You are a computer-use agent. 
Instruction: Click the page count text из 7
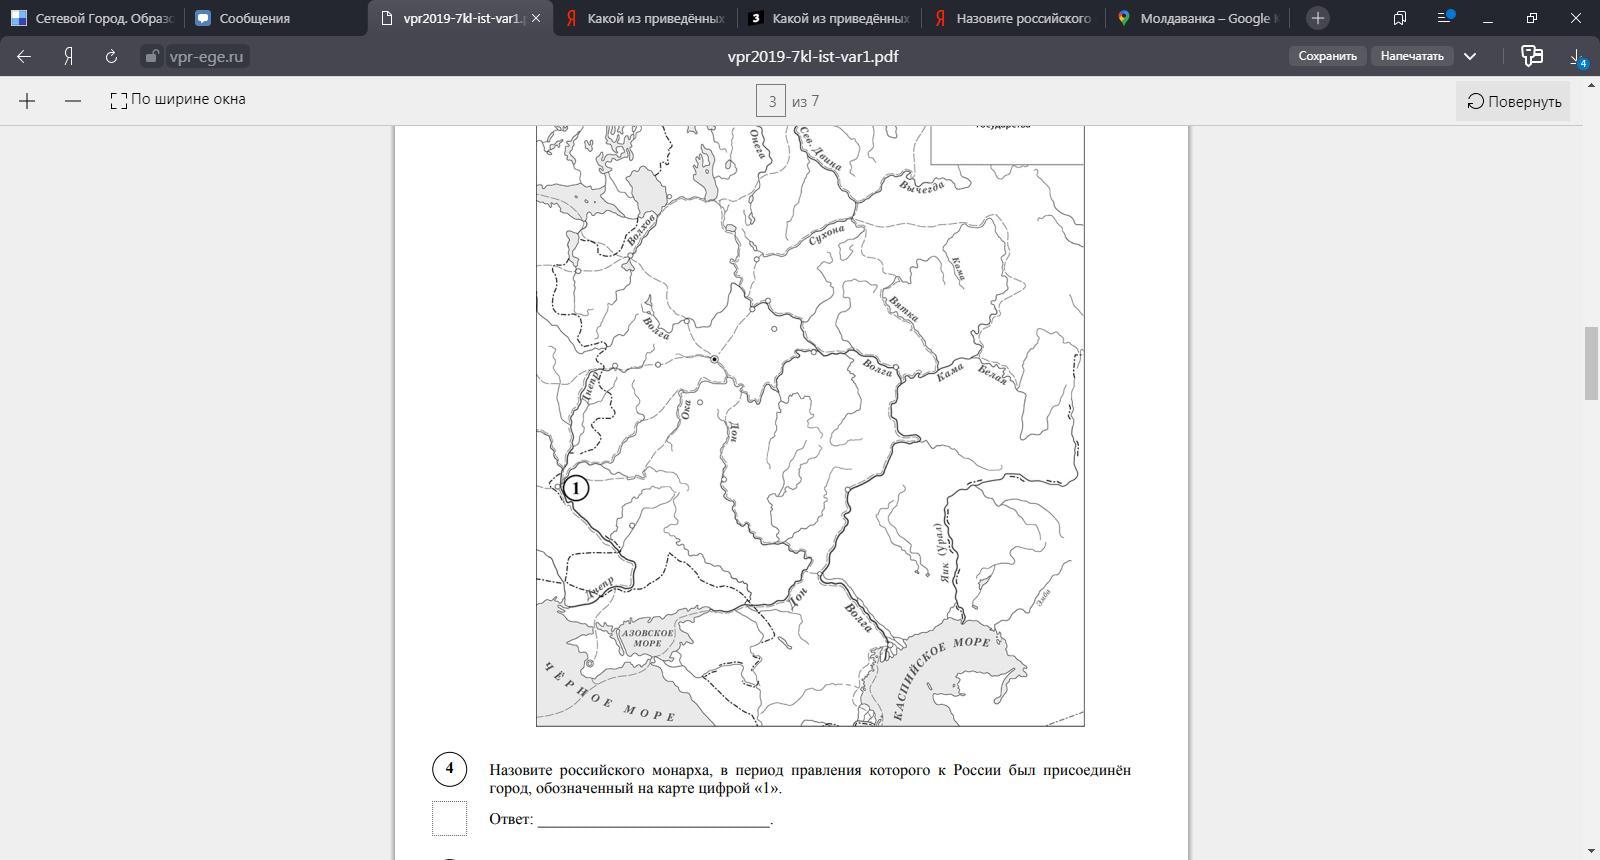point(805,101)
